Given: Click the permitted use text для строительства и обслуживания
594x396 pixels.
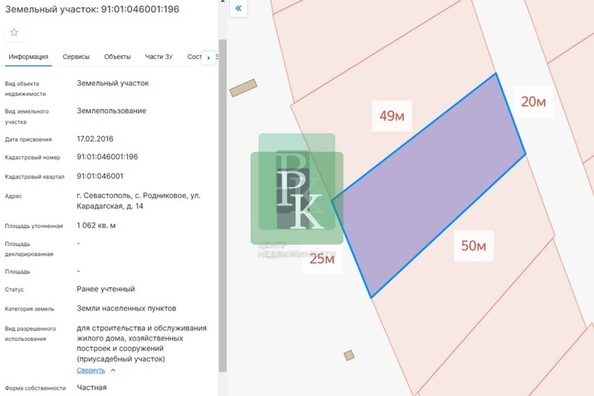Looking at the screenshot, I should tap(142, 328).
